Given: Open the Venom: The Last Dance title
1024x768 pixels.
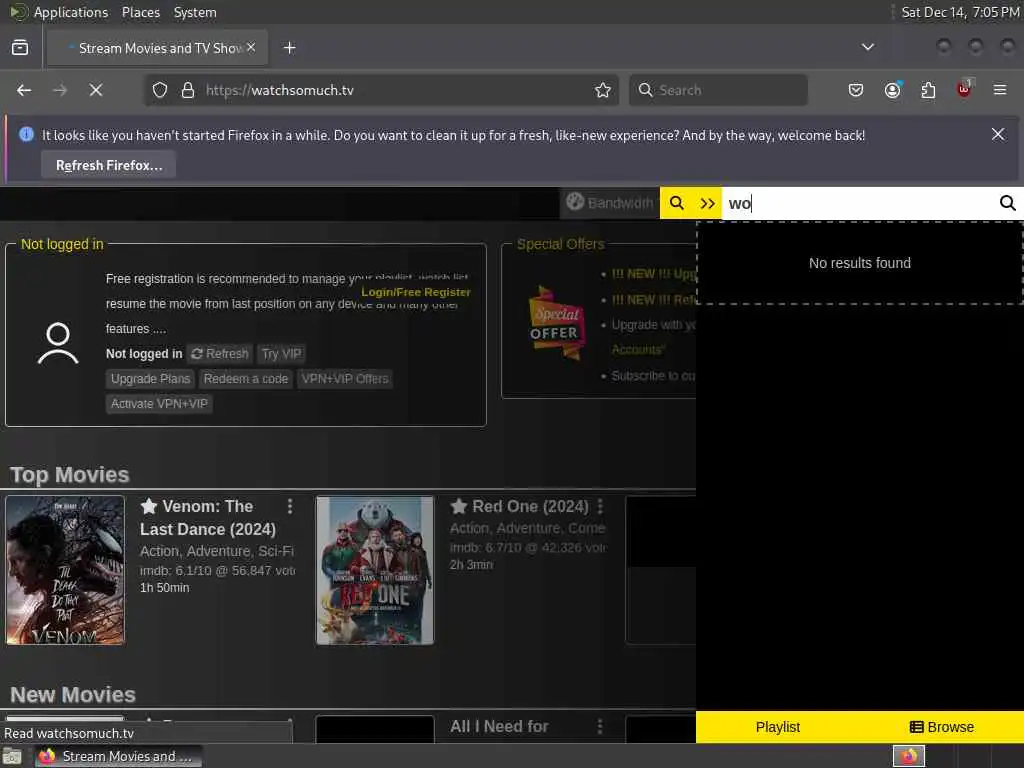Looking at the screenshot, I should [x=208, y=518].
